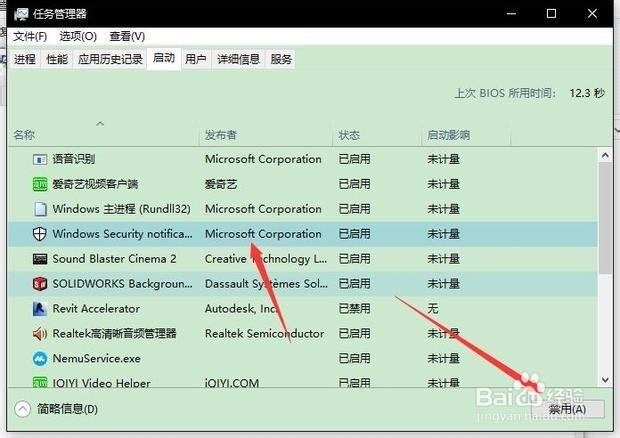Image resolution: width=620 pixels, height=438 pixels.
Task: Close the 任务管理器 window
Action: [592, 14]
